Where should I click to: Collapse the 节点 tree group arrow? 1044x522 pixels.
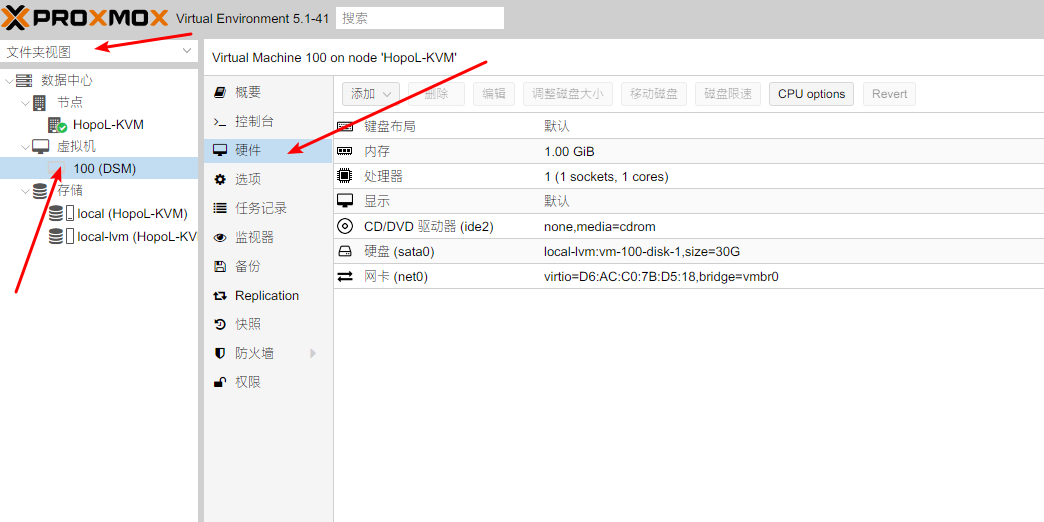(x=25, y=103)
